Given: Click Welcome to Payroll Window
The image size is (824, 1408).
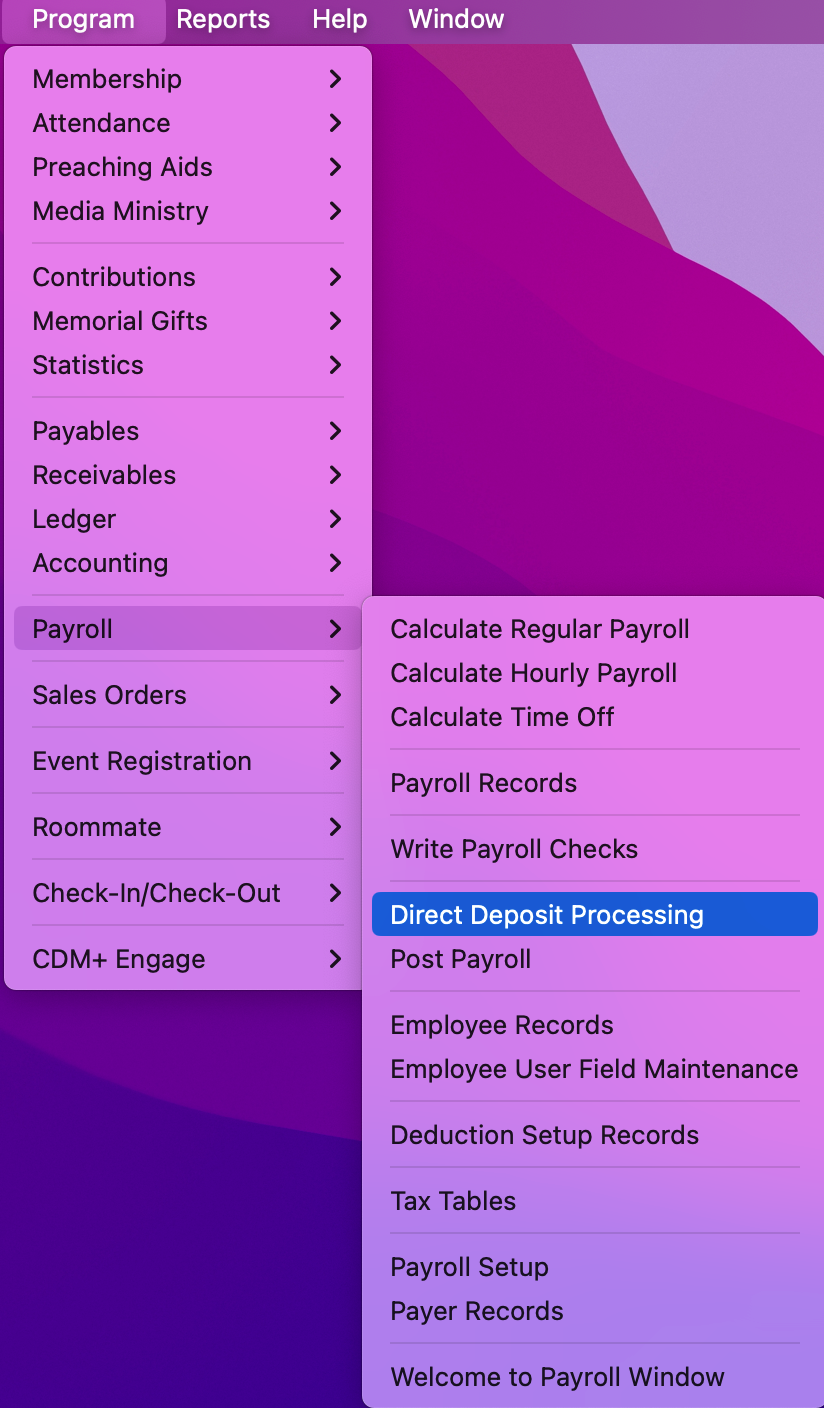Looking at the screenshot, I should tap(557, 1377).
